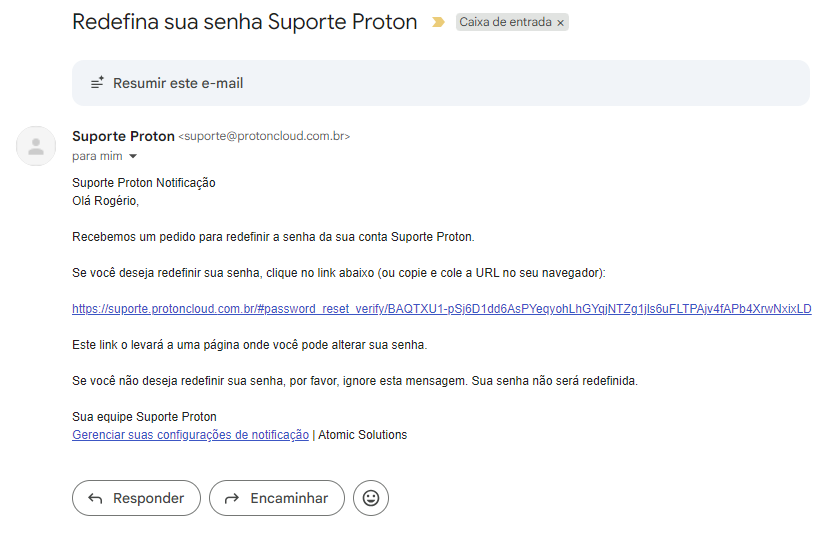Click the suporte@protoncloud.com.br sender address
Screen dimensions: 834x541
point(264,136)
